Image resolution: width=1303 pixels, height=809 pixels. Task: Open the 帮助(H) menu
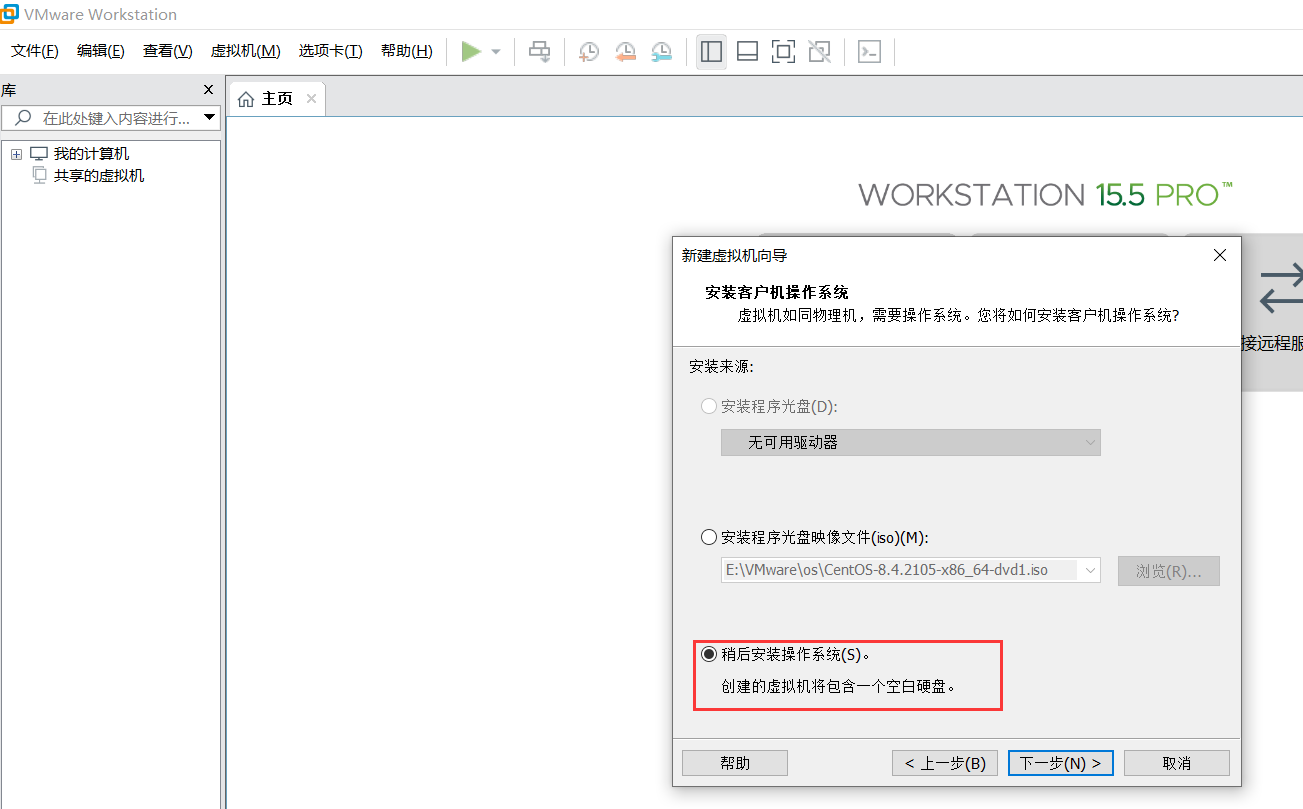tap(407, 51)
